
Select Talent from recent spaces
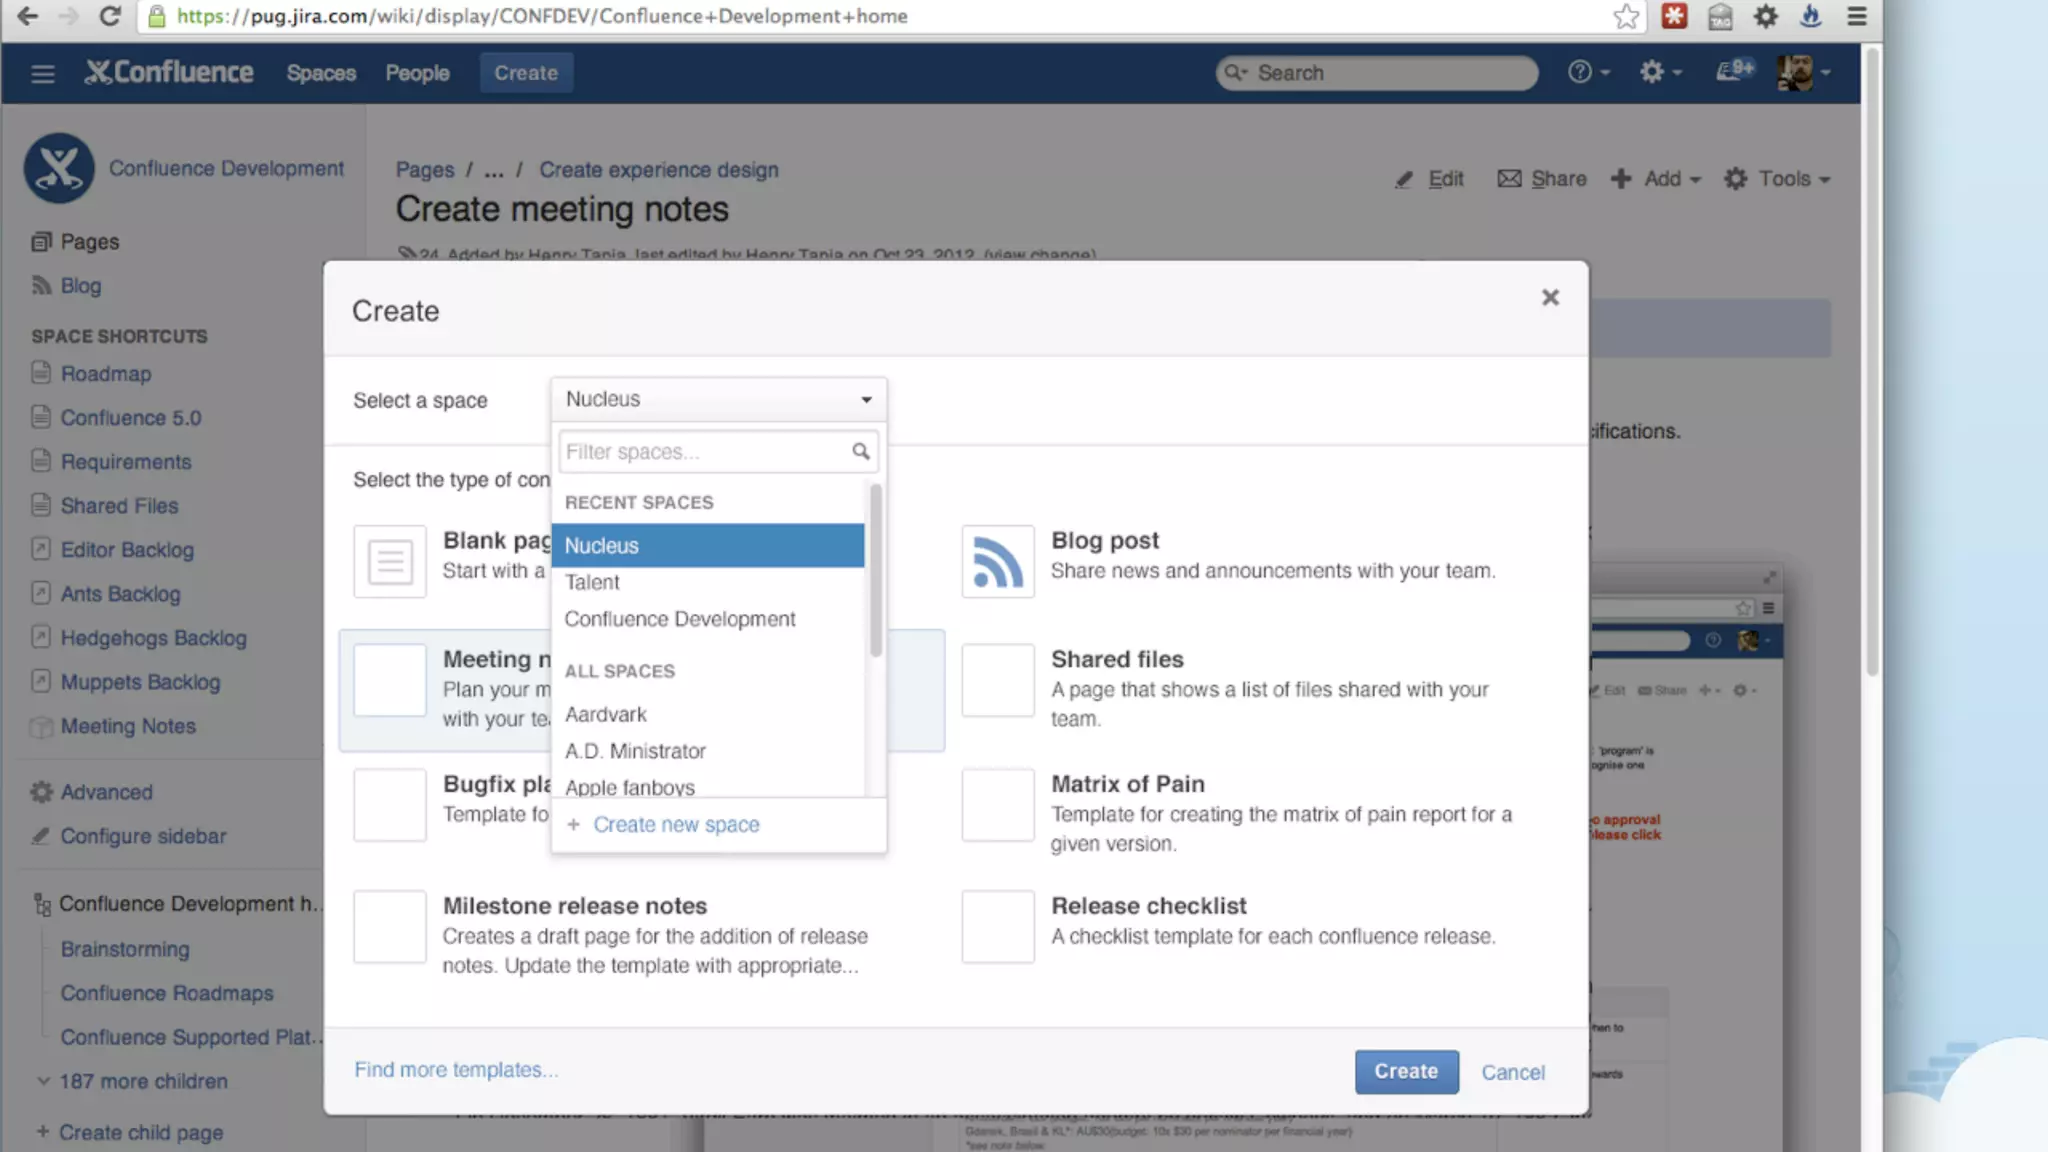592,582
